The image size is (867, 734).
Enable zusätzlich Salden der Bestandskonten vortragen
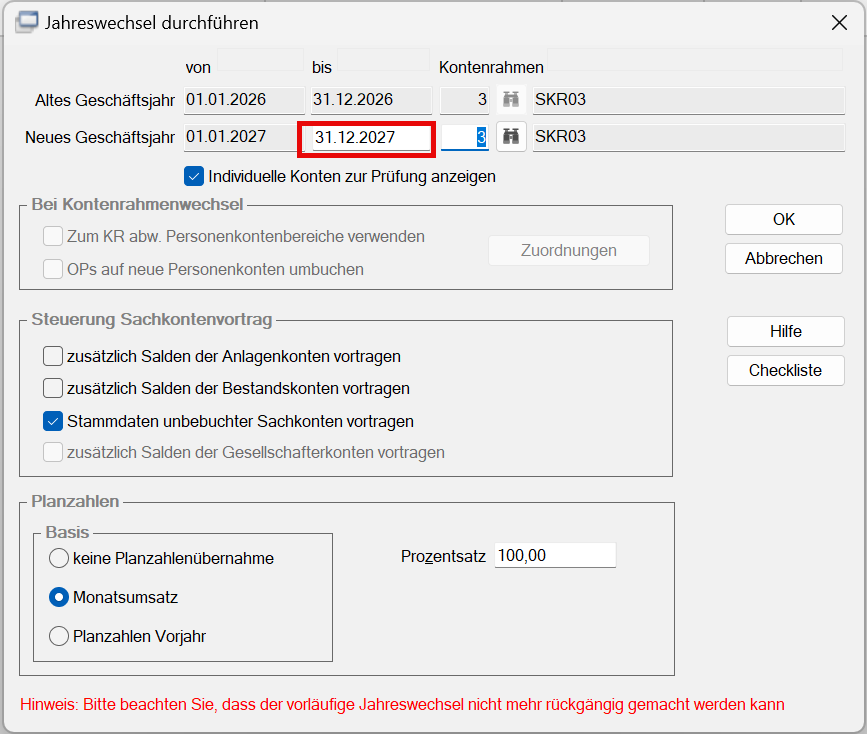(x=53, y=388)
